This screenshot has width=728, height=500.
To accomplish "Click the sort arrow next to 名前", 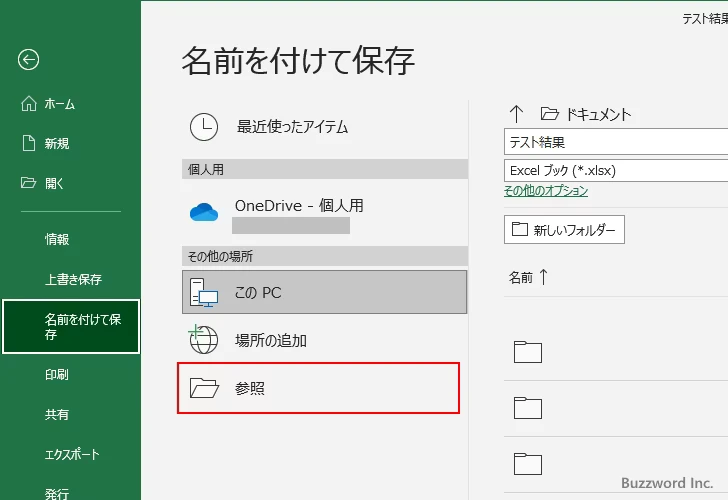I will click(544, 277).
